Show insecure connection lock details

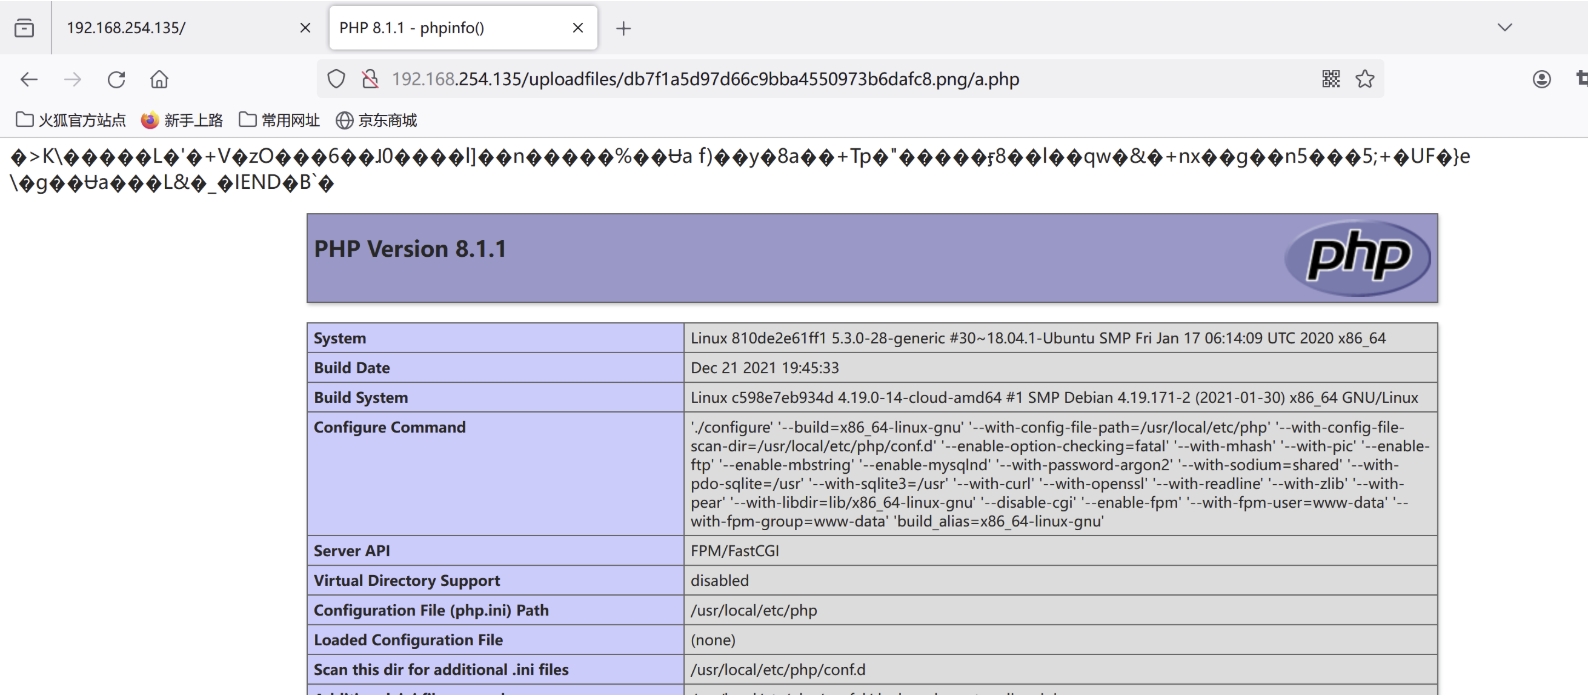370,79
